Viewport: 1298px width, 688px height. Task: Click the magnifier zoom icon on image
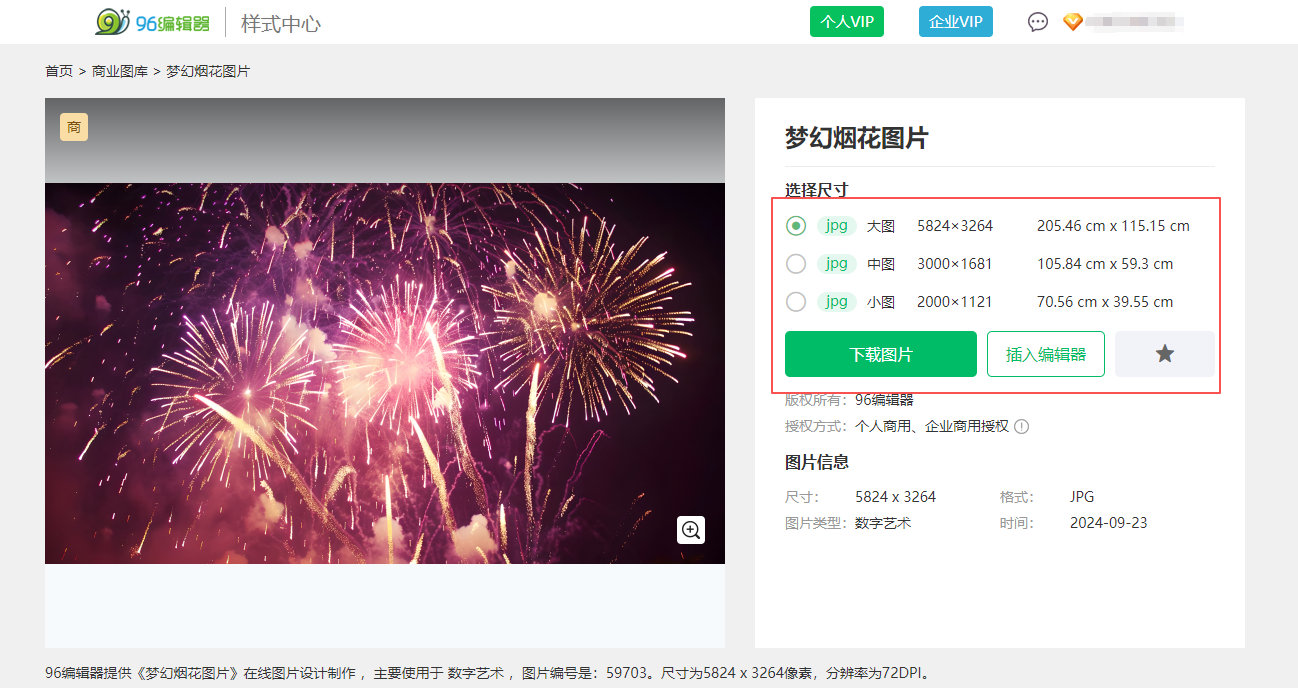(x=691, y=530)
